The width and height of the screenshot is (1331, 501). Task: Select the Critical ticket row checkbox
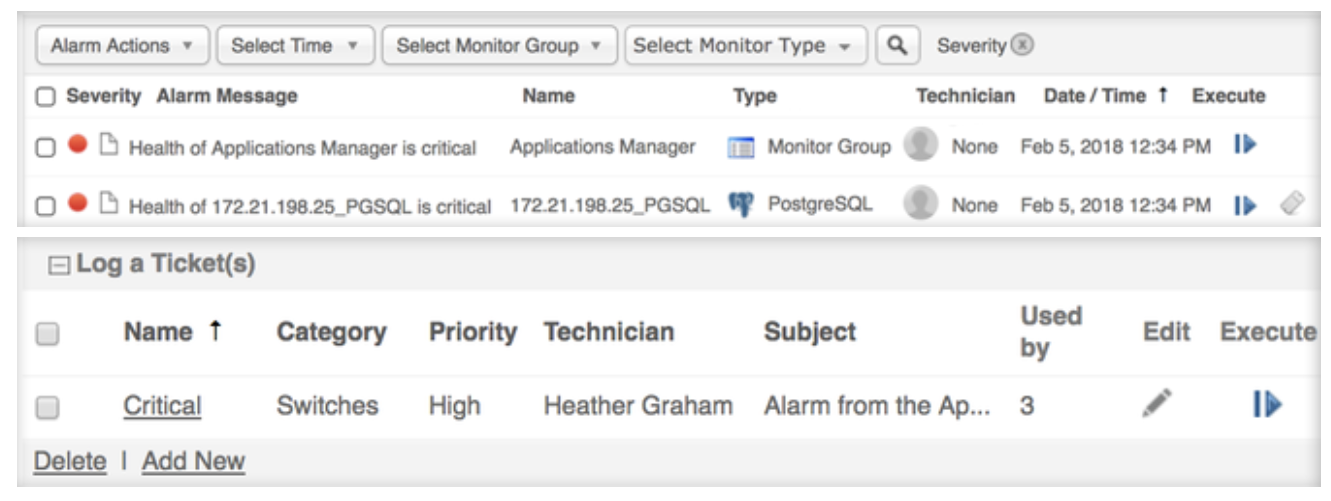tap(45, 406)
